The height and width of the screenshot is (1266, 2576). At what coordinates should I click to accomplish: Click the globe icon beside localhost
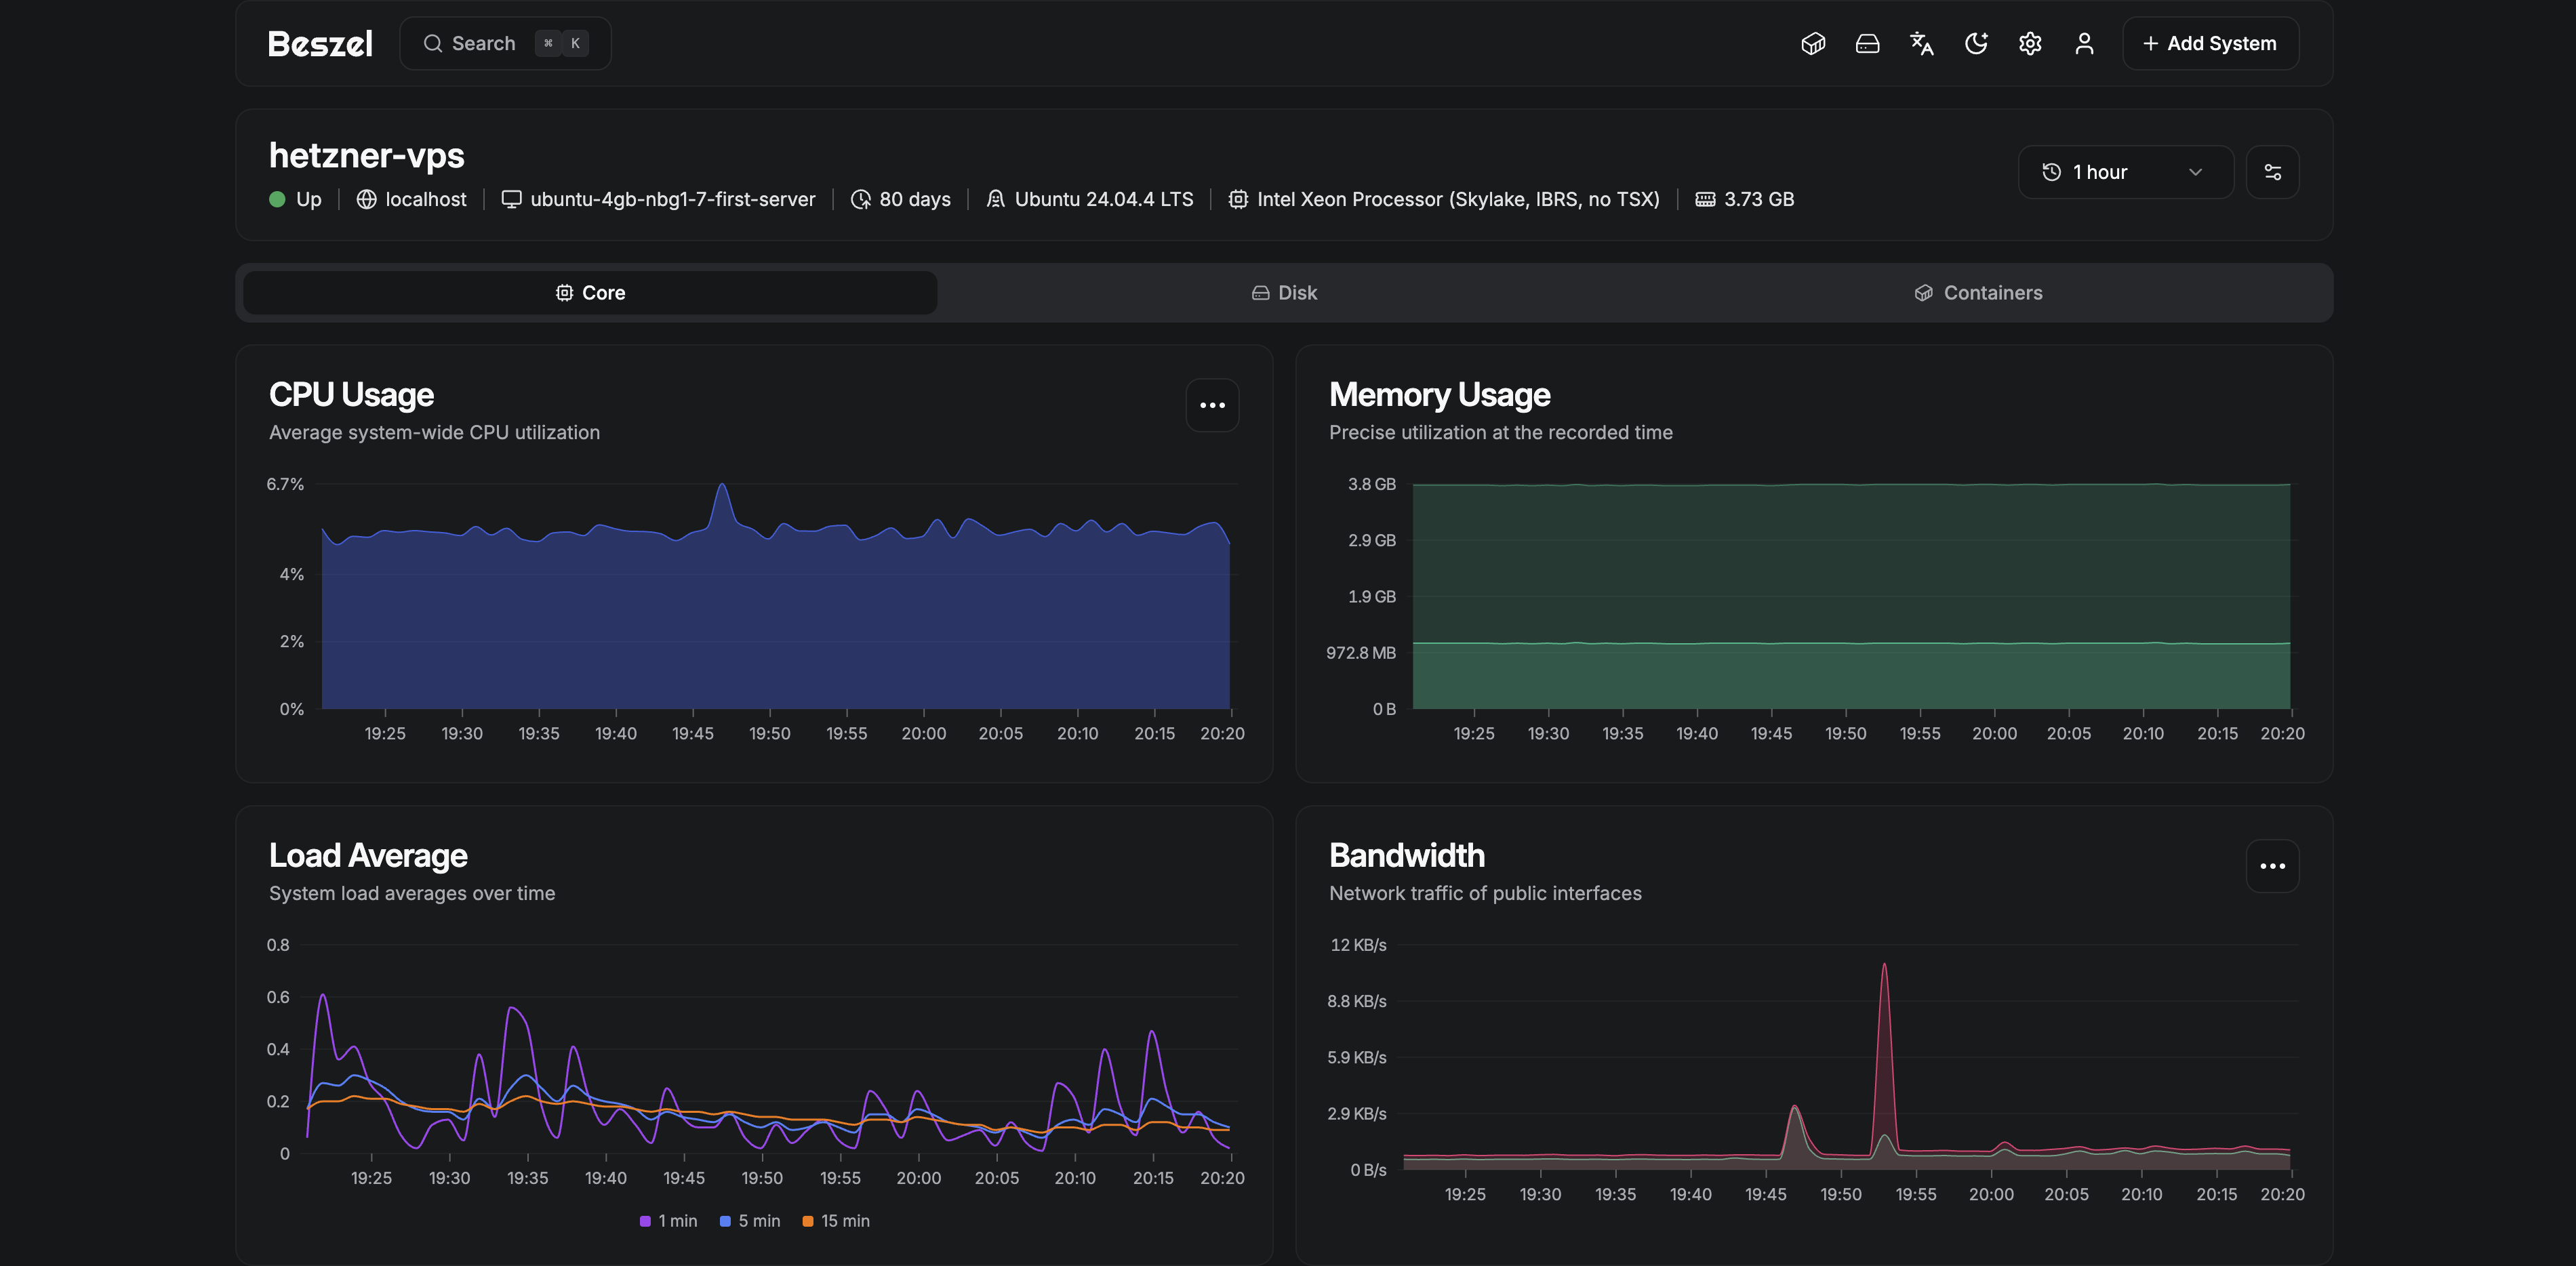coord(367,199)
